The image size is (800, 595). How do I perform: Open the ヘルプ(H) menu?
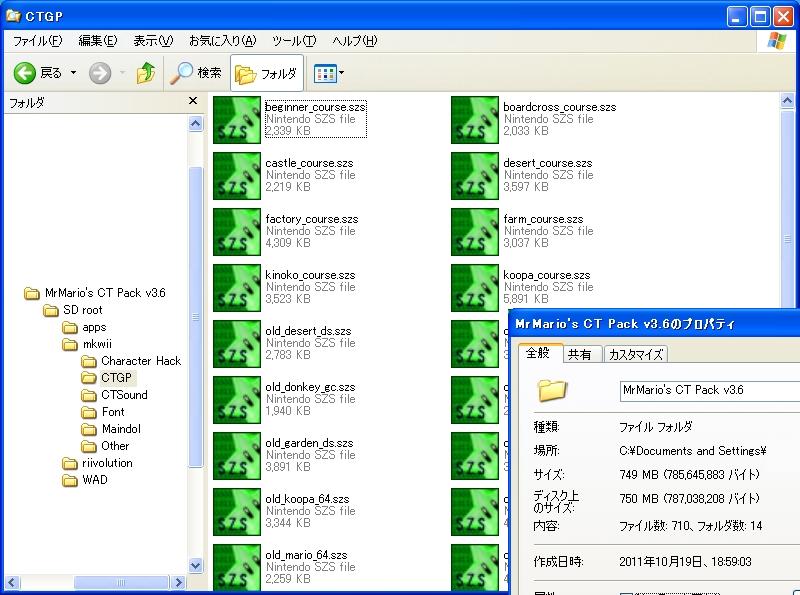coord(355,41)
